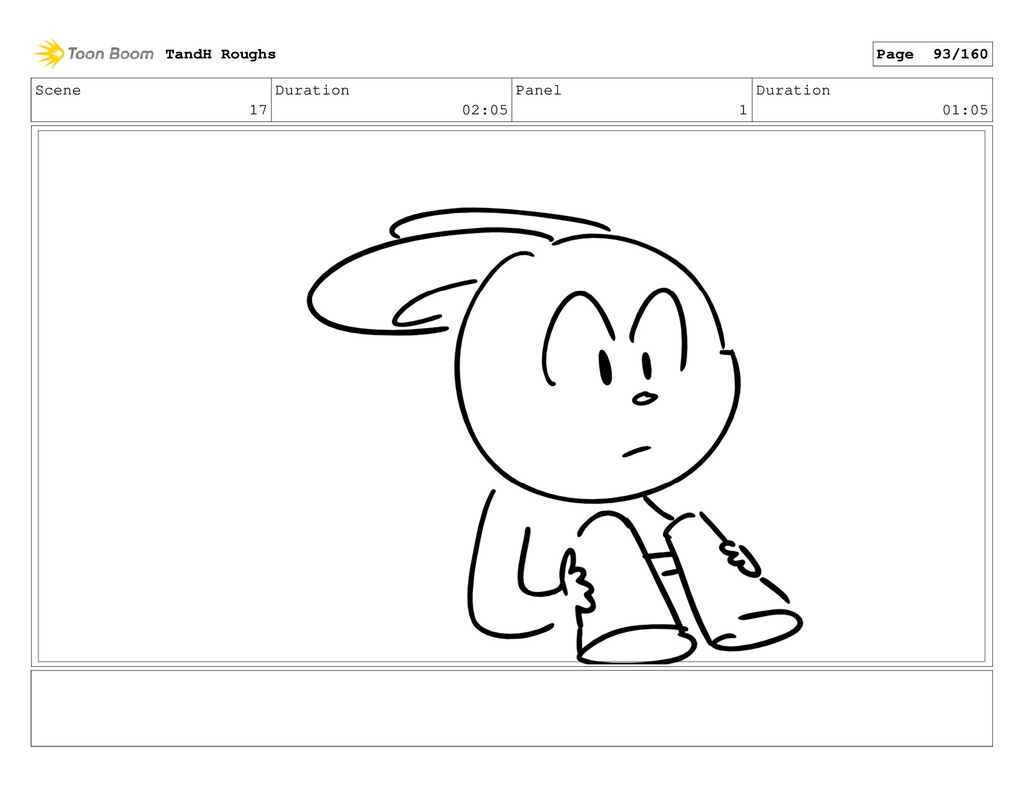The width and height of the screenshot is (1024, 793).
Task: Click the rabbit character storyboard drawing
Action: click(555, 436)
